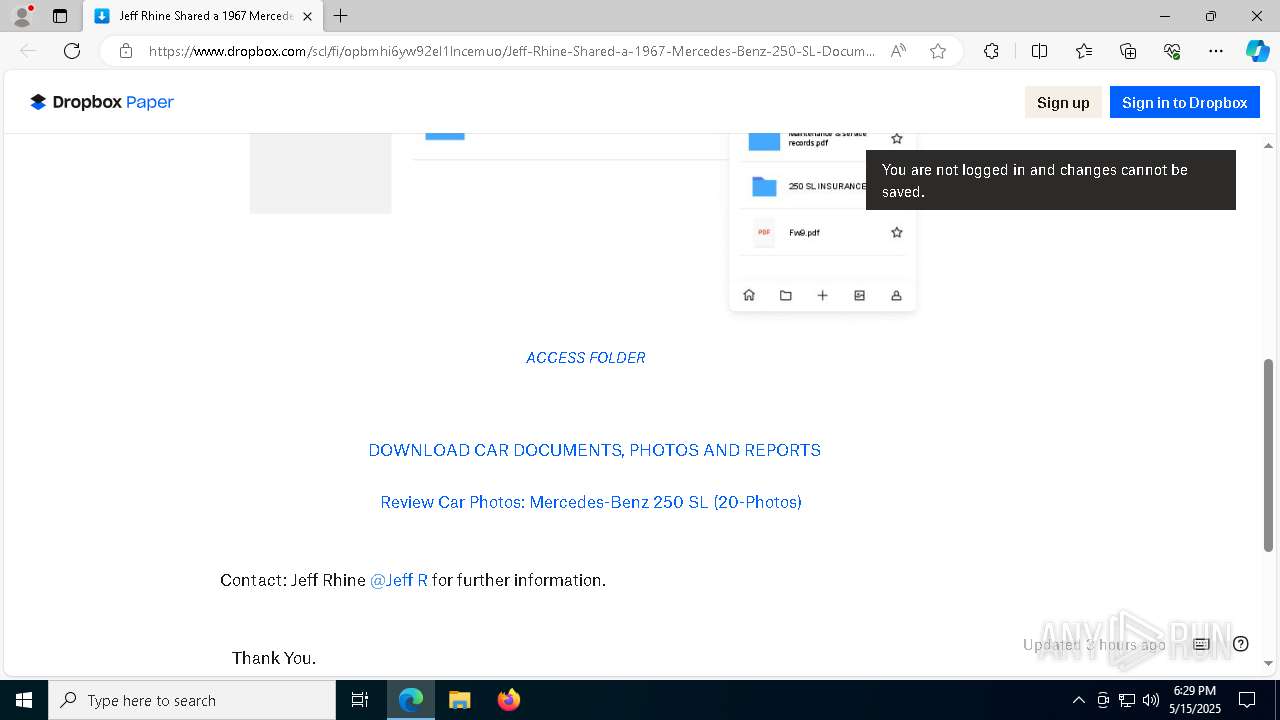Tap the folder icon in mobile preview
The image size is (1280, 720).
[786, 295]
